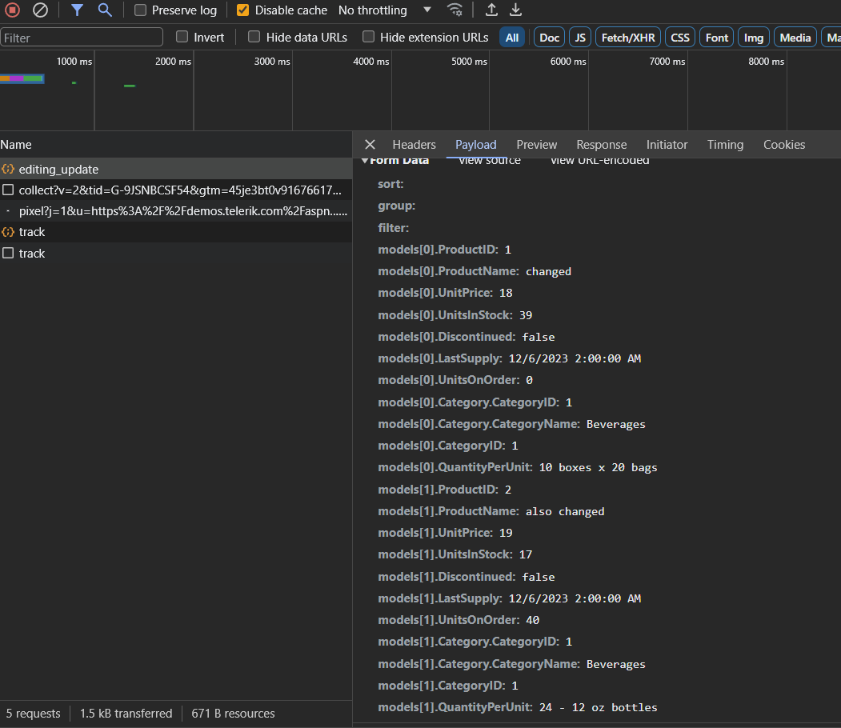Switch to the Headers tab

(x=414, y=145)
